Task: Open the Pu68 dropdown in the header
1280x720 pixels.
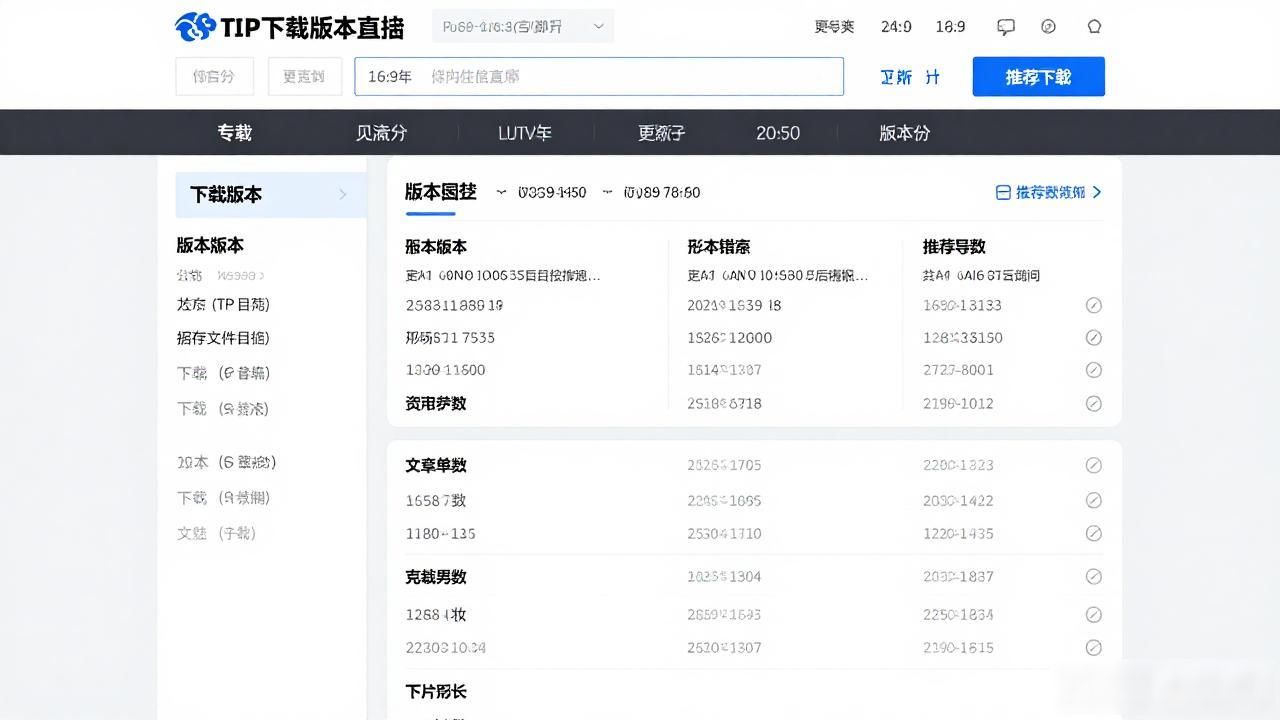Action: pyautogui.click(x=523, y=26)
